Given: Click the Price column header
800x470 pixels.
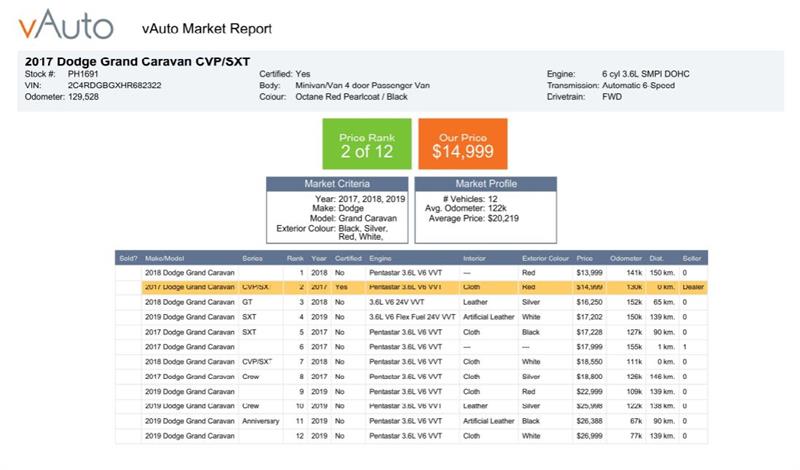Looking at the screenshot, I should pyautogui.click(x=584, y=258).
